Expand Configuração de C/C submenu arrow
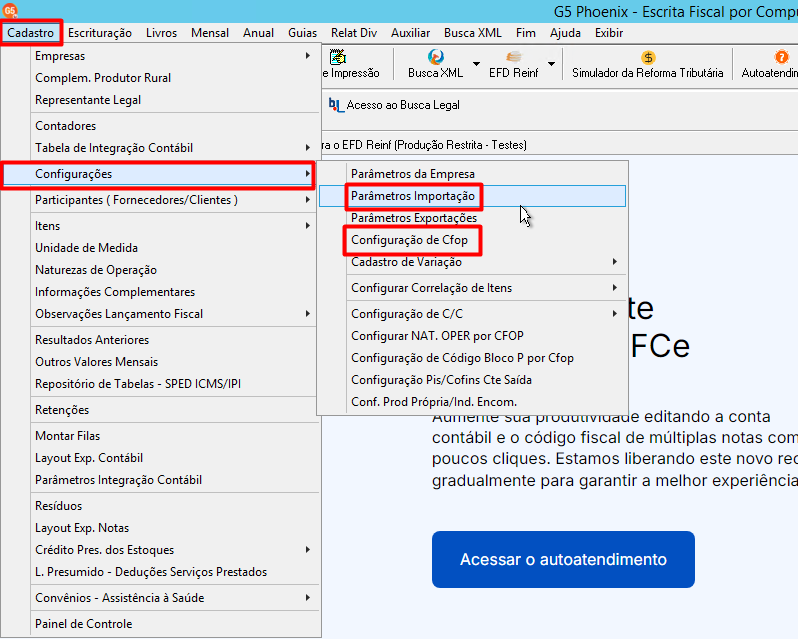798x639 pixels. point(615,313)
